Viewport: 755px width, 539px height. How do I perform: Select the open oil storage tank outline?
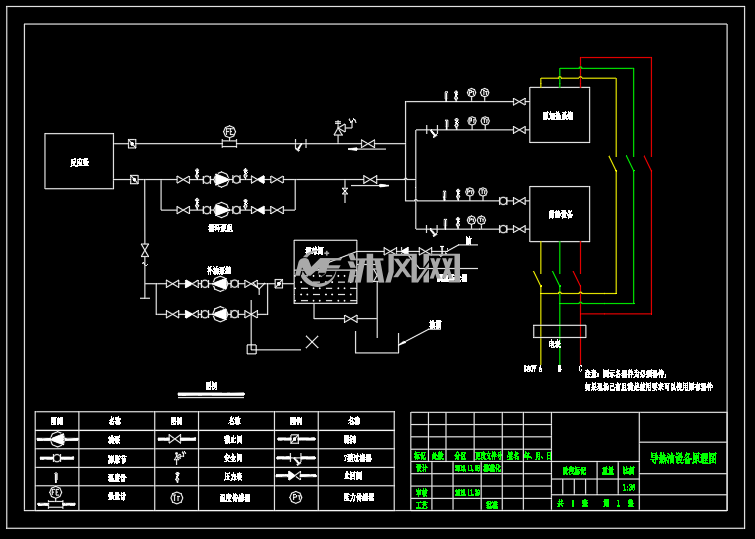pyautogui.click(x=377, y=342)
